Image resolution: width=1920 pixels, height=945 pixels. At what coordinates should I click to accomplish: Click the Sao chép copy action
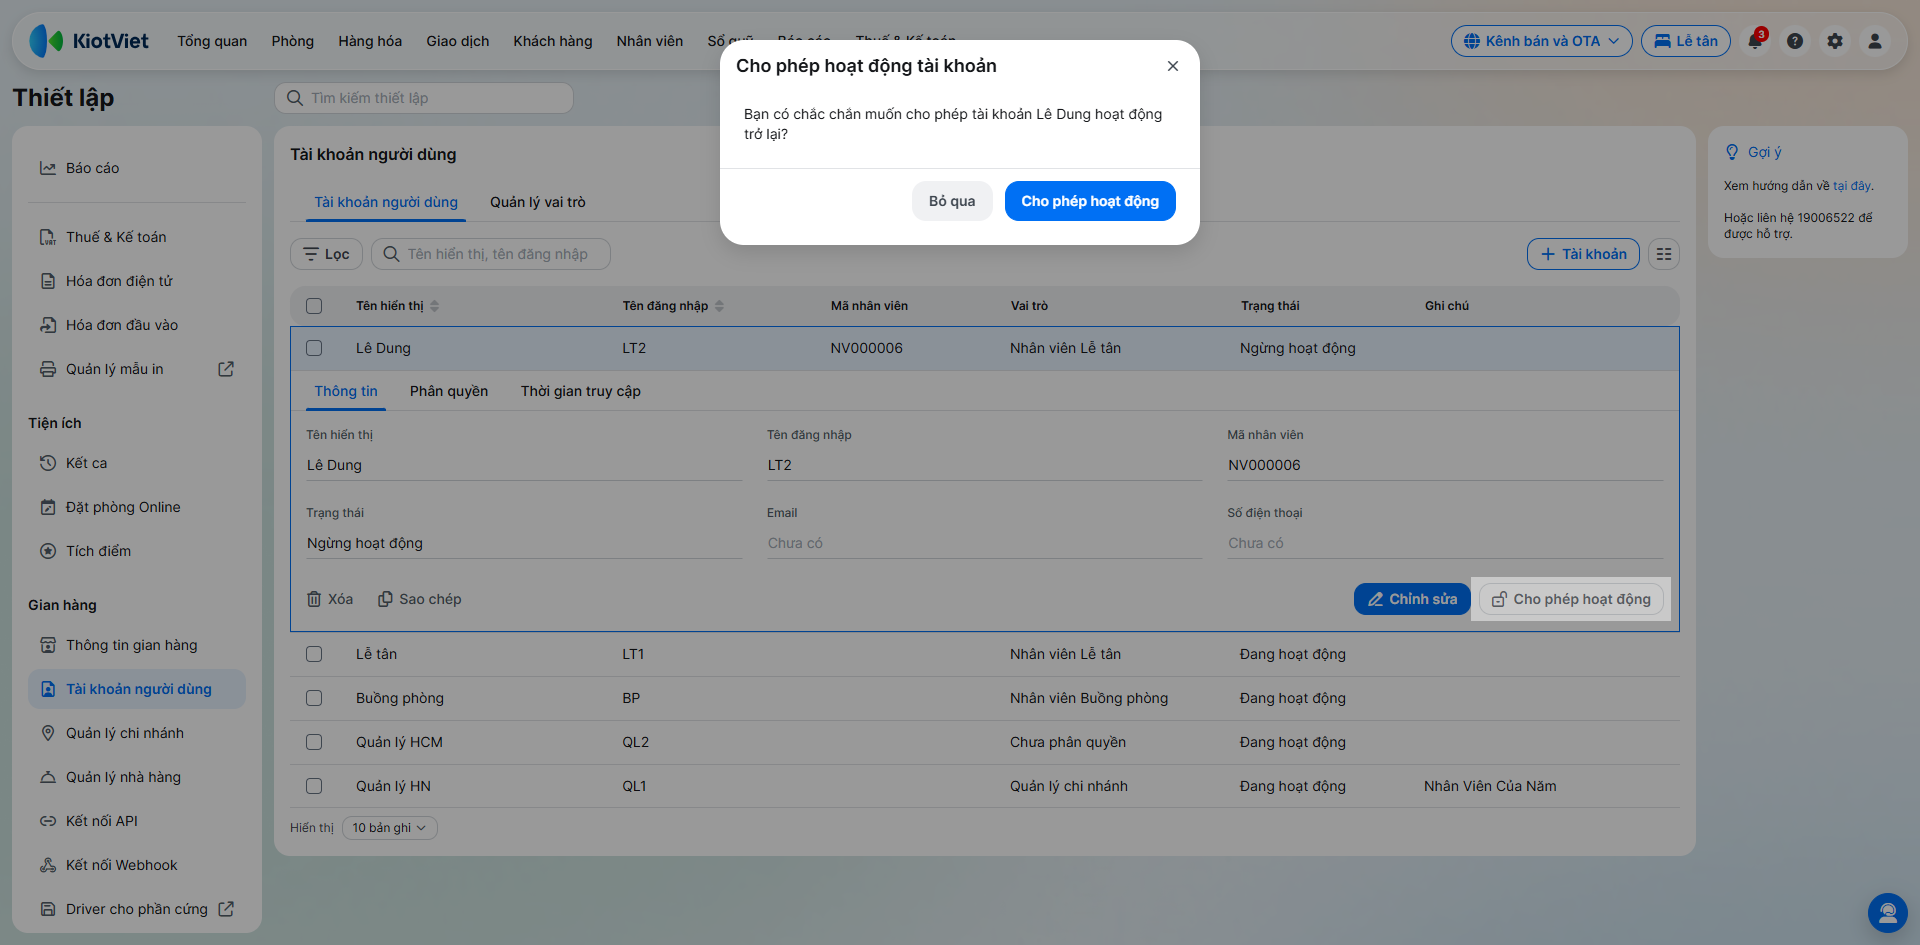pyautogui.click(x=420, y=599)
